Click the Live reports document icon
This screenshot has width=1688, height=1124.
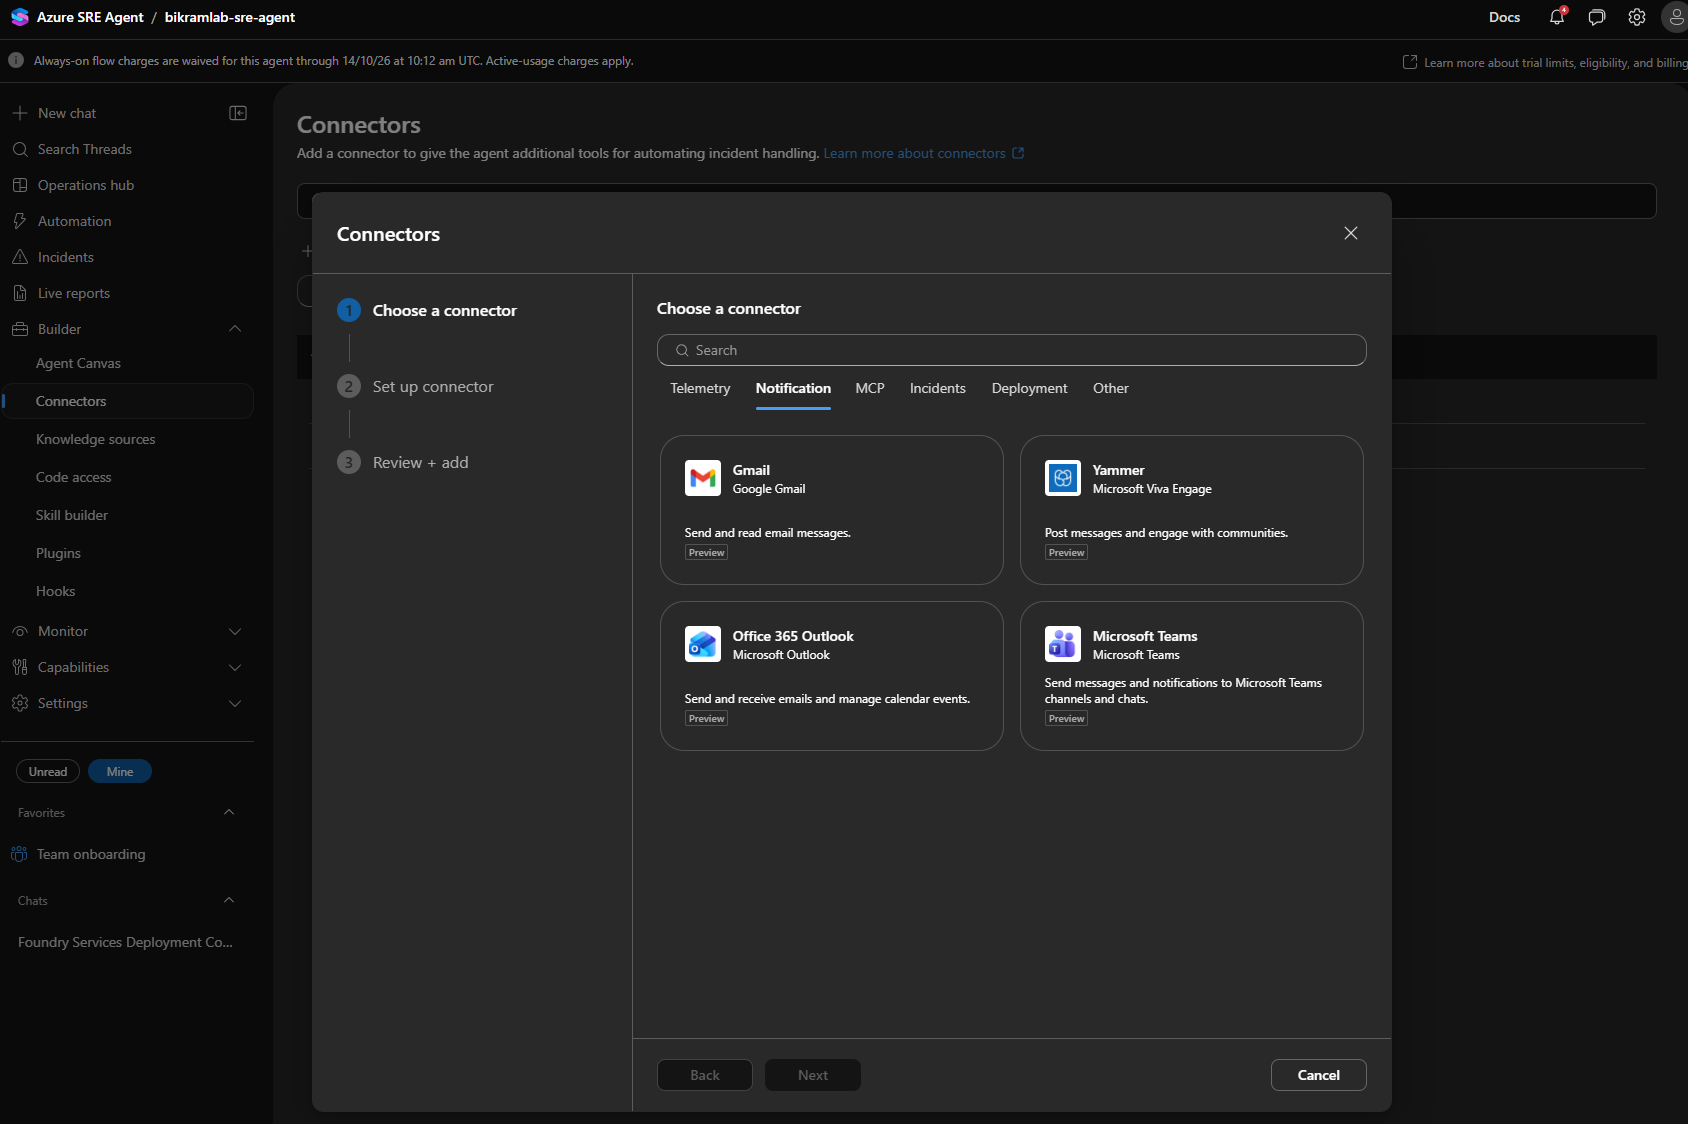(20, 293)
